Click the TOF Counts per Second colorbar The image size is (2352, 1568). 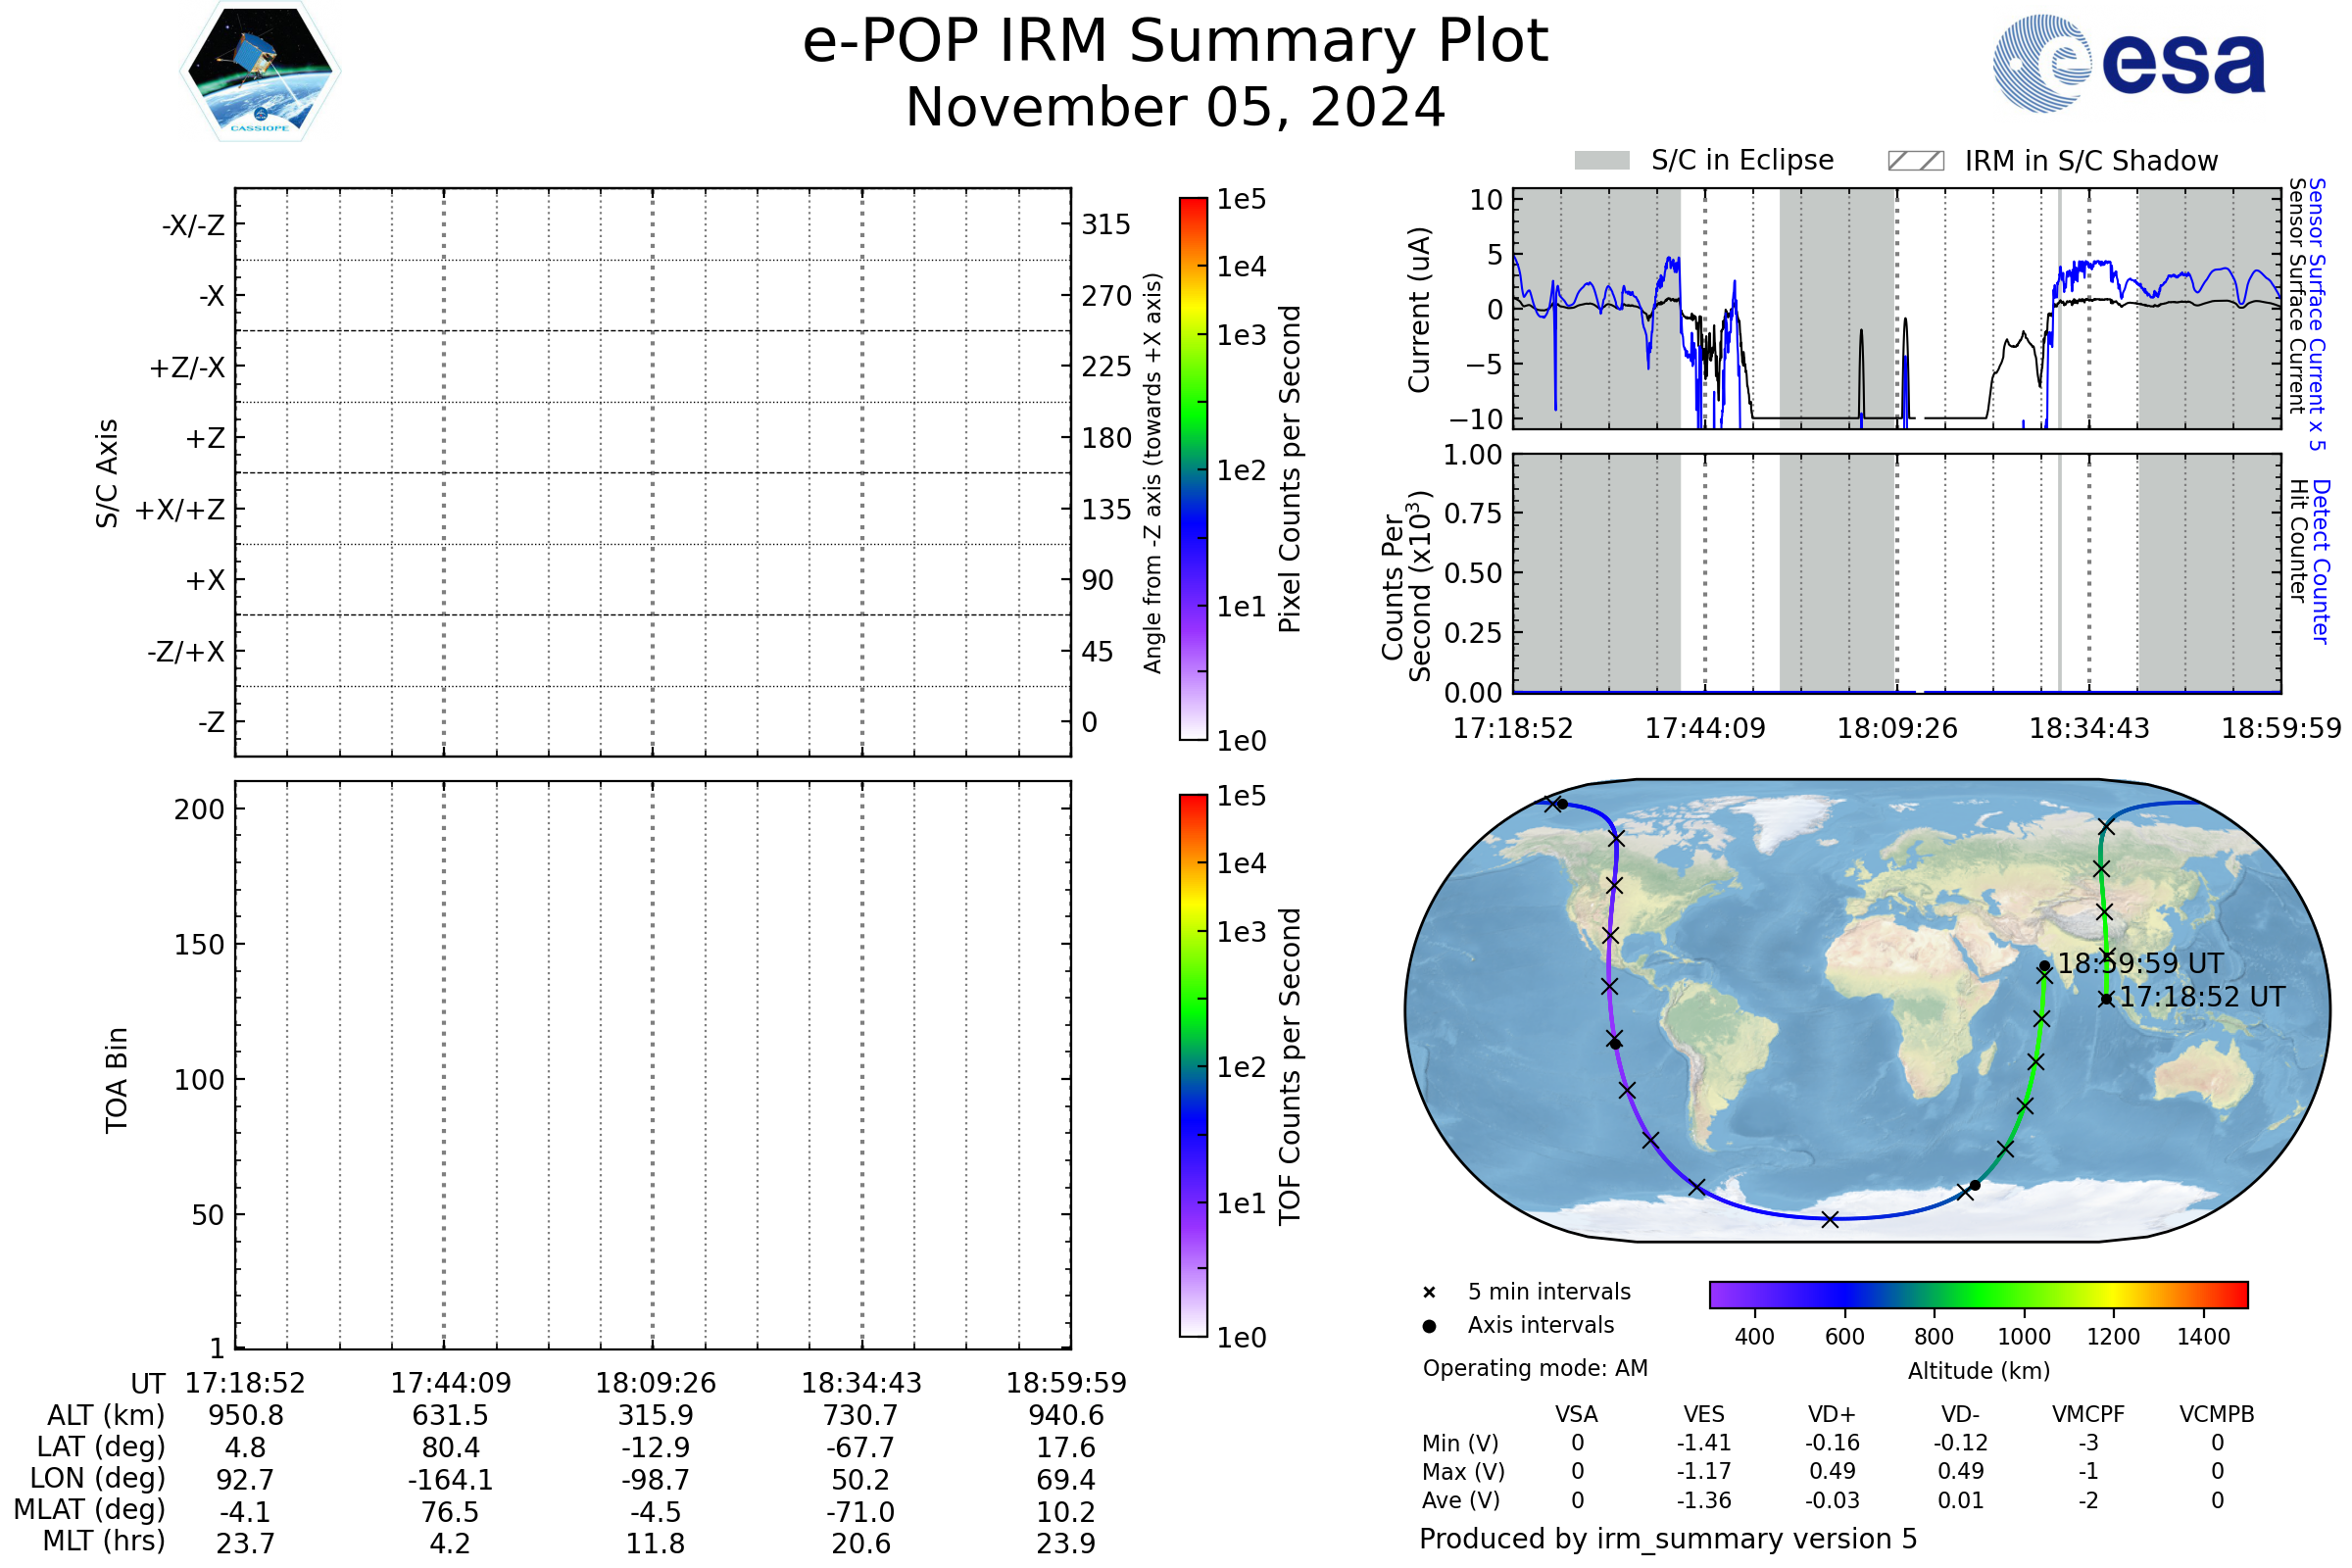(1193, 1065)
